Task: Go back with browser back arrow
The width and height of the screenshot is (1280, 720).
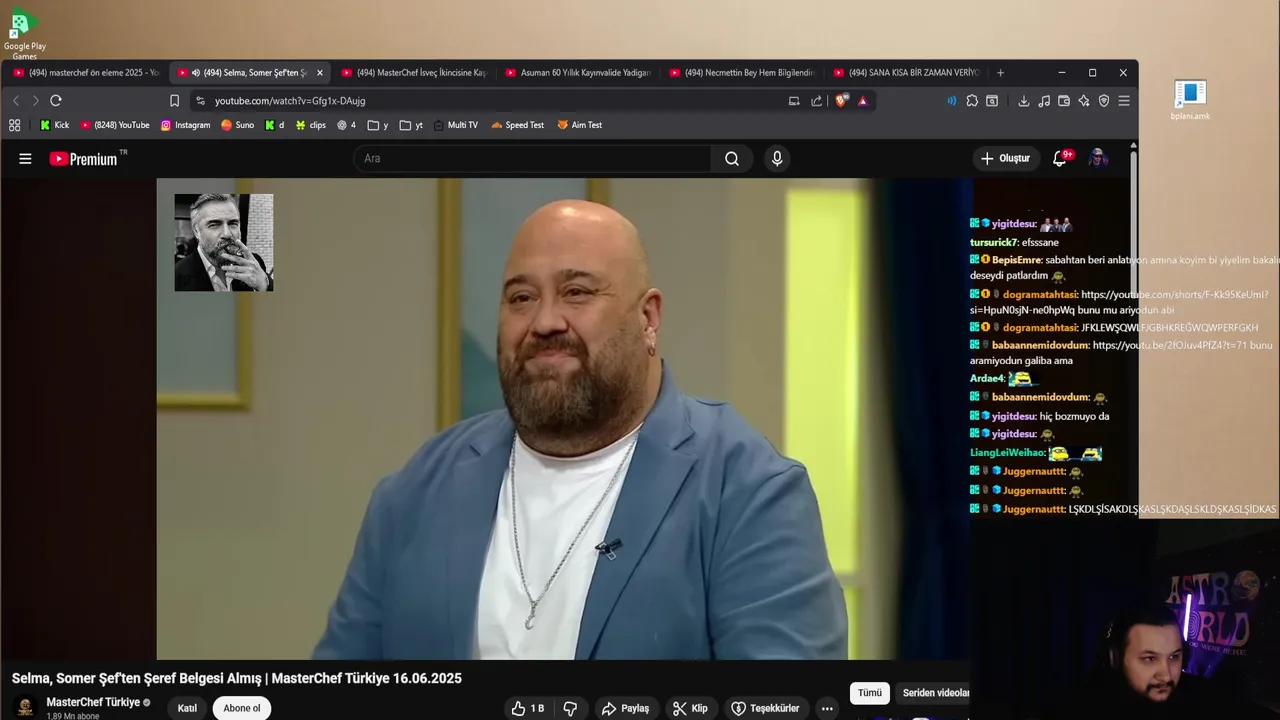Action: coord(16,101)
